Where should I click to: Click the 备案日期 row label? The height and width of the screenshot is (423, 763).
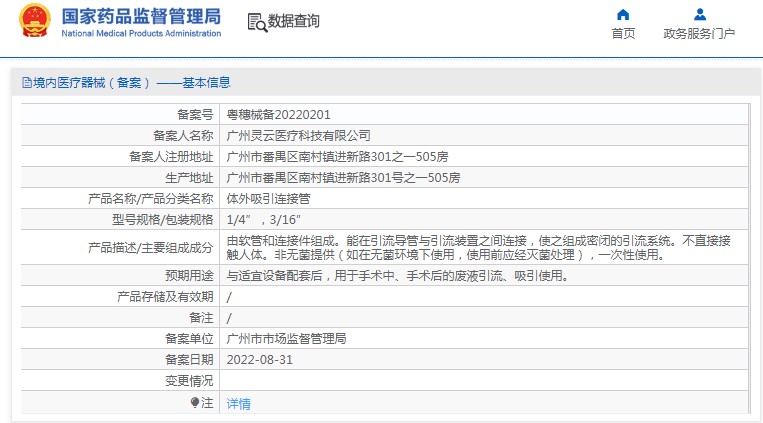(189, 360)
